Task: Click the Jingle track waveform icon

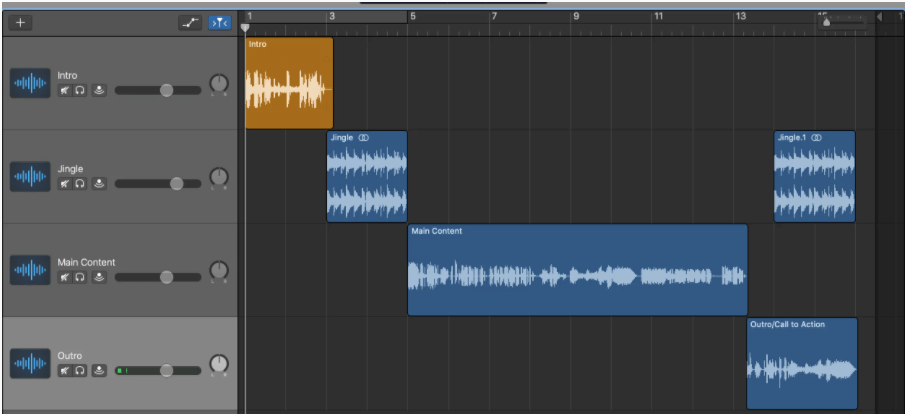Action: (30, 177)
